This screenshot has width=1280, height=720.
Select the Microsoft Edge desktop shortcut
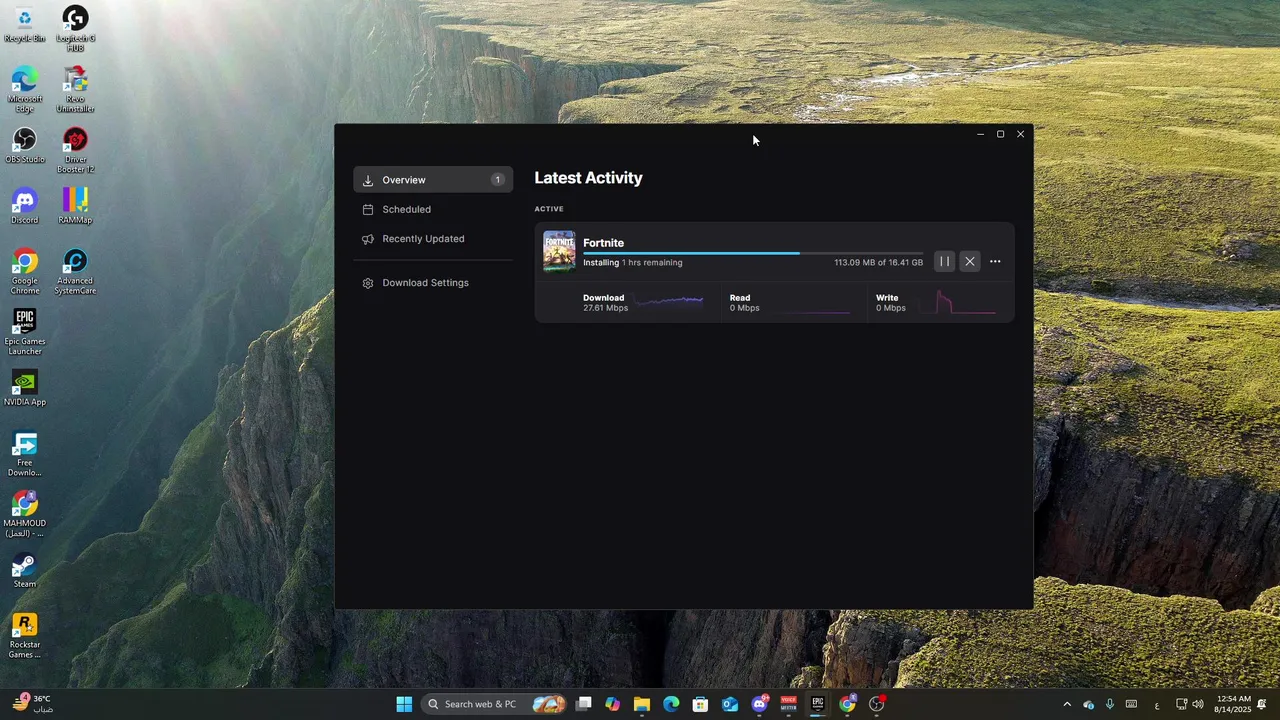tap(24, 89)
